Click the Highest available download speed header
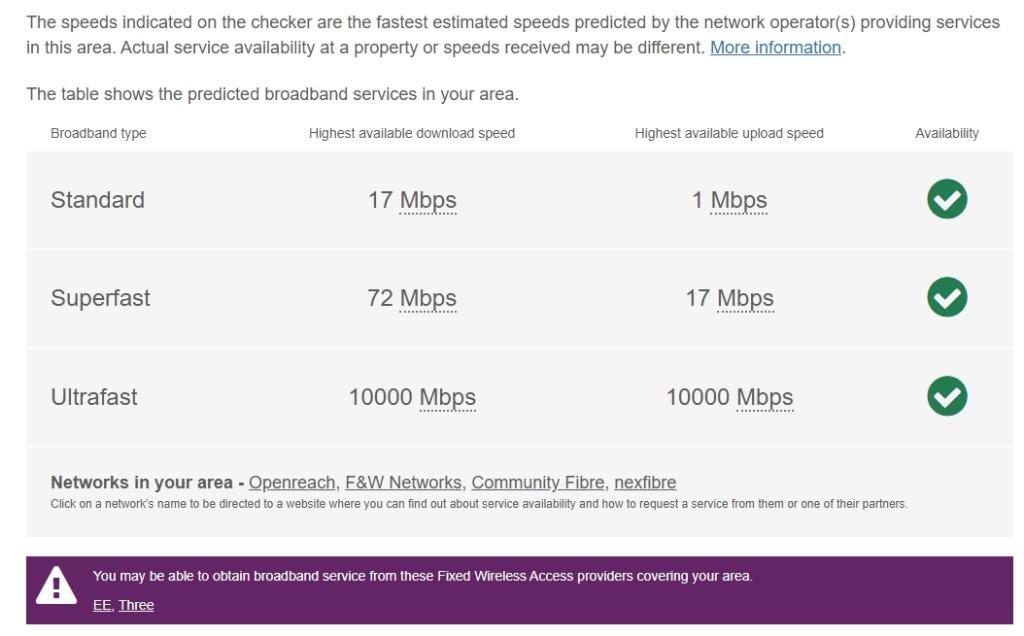Screen dimensions: 1024x636 click(x=412, y=133)
